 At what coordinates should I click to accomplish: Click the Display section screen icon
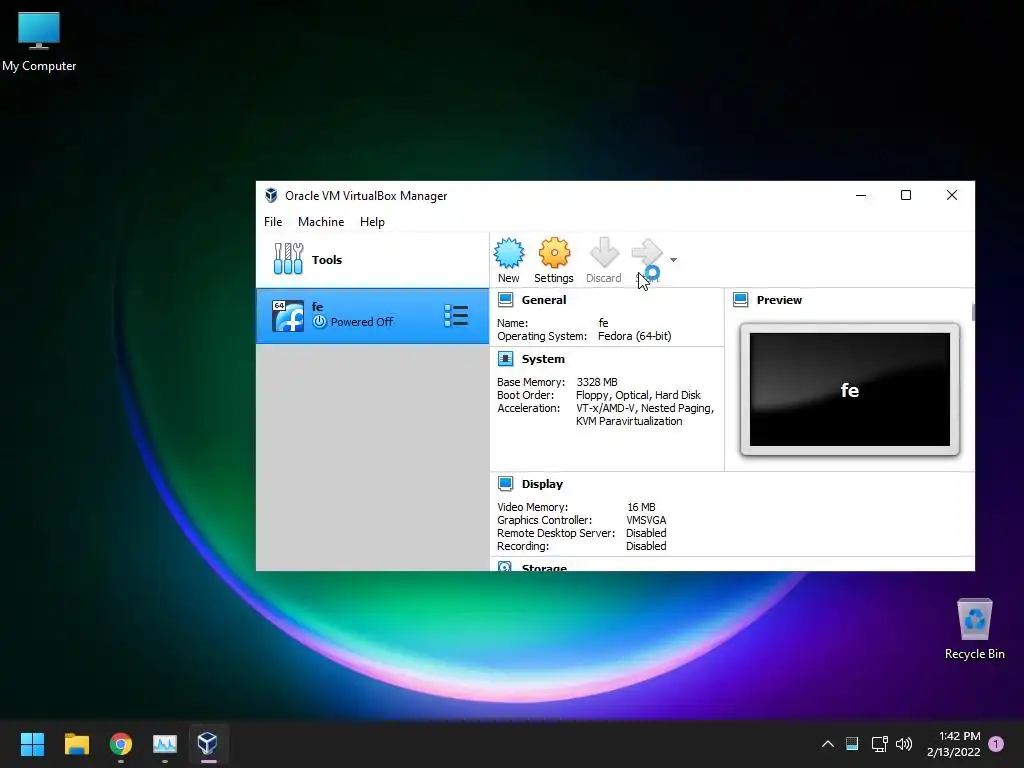[x=505, y=483]
